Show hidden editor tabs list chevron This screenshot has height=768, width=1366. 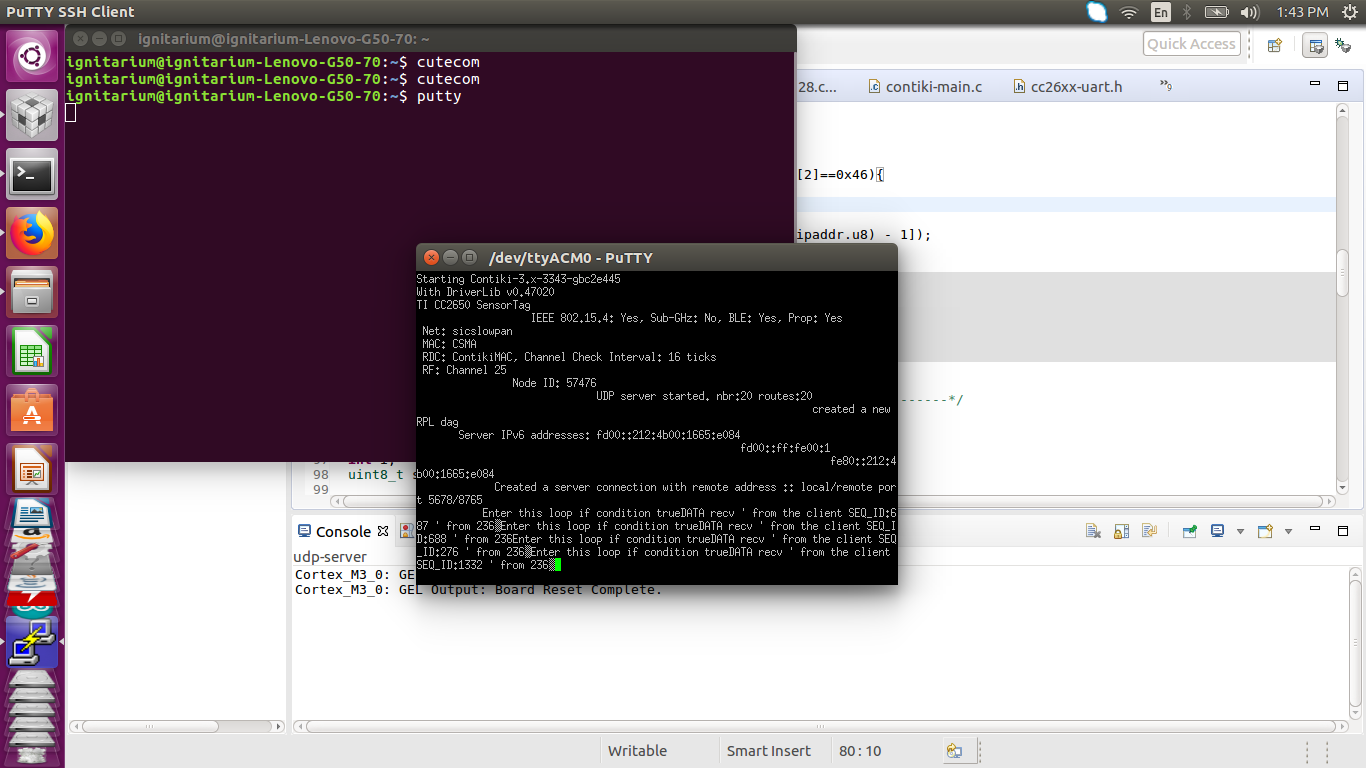(x=1165, y=86)
